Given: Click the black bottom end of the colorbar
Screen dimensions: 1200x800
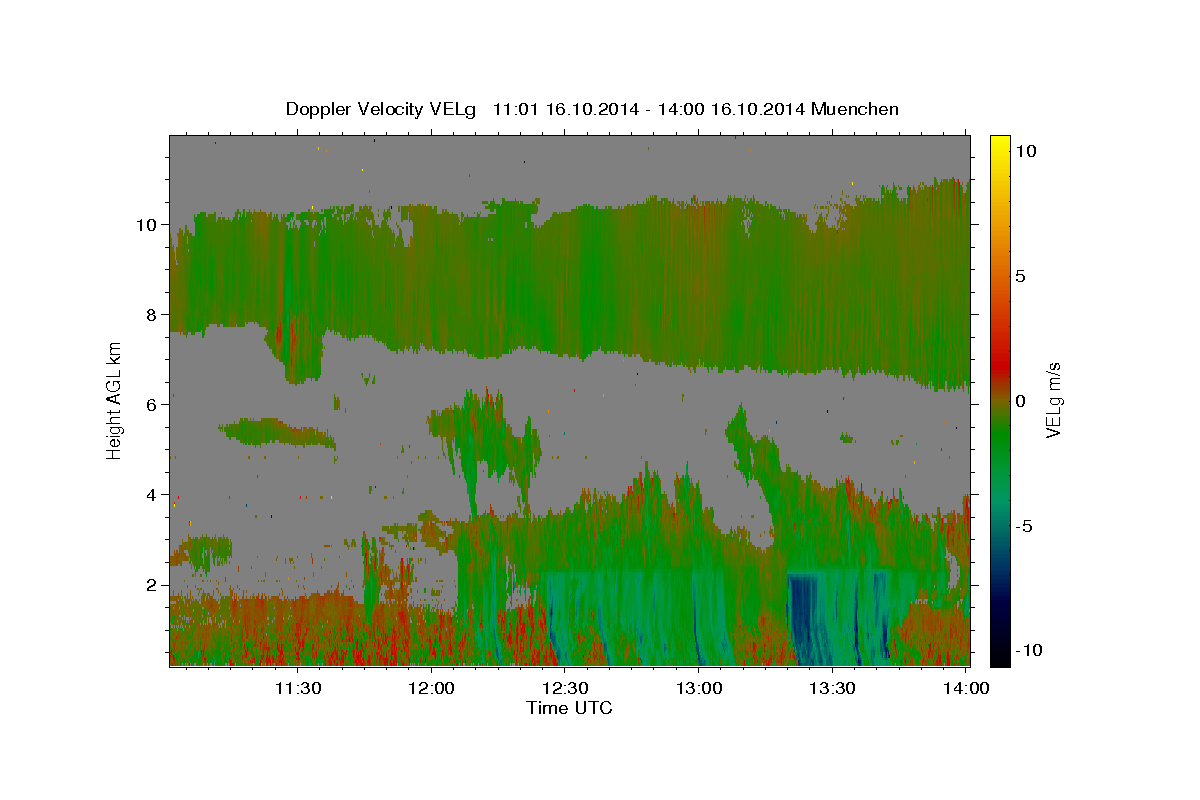Looking at the screenshot, I should pos(1000,658).
